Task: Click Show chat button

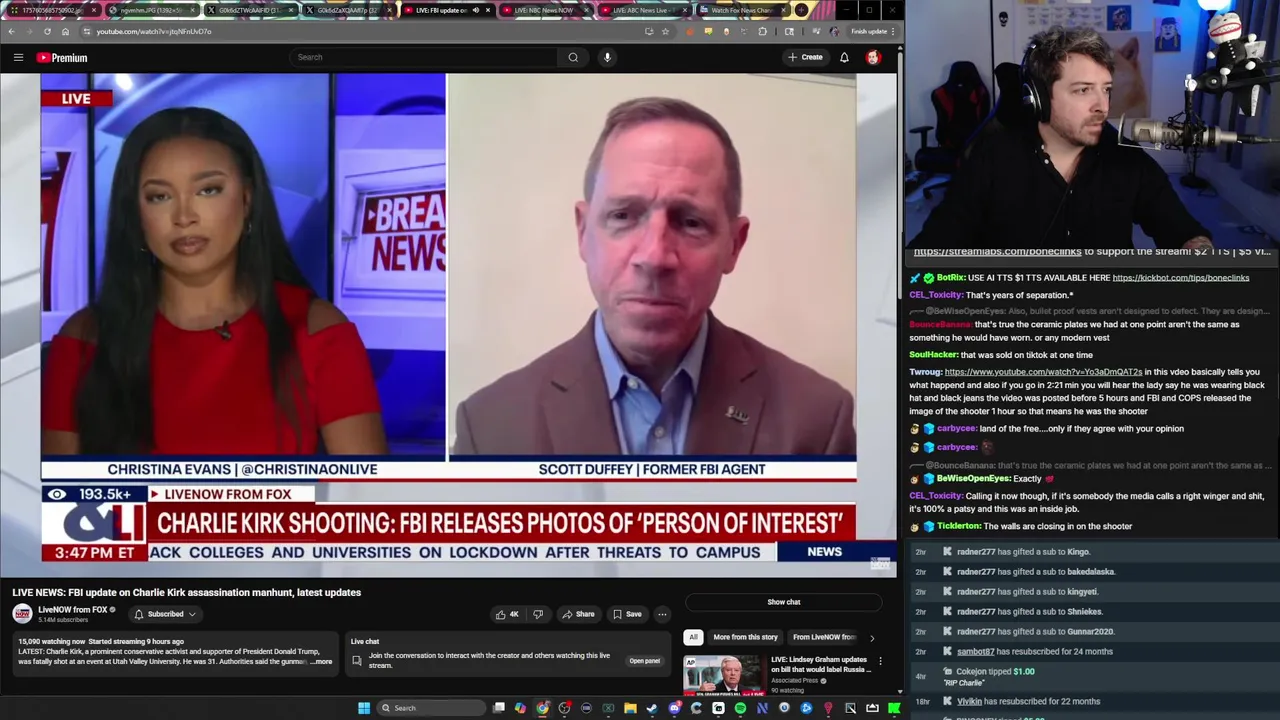Action: coord(784,602)
